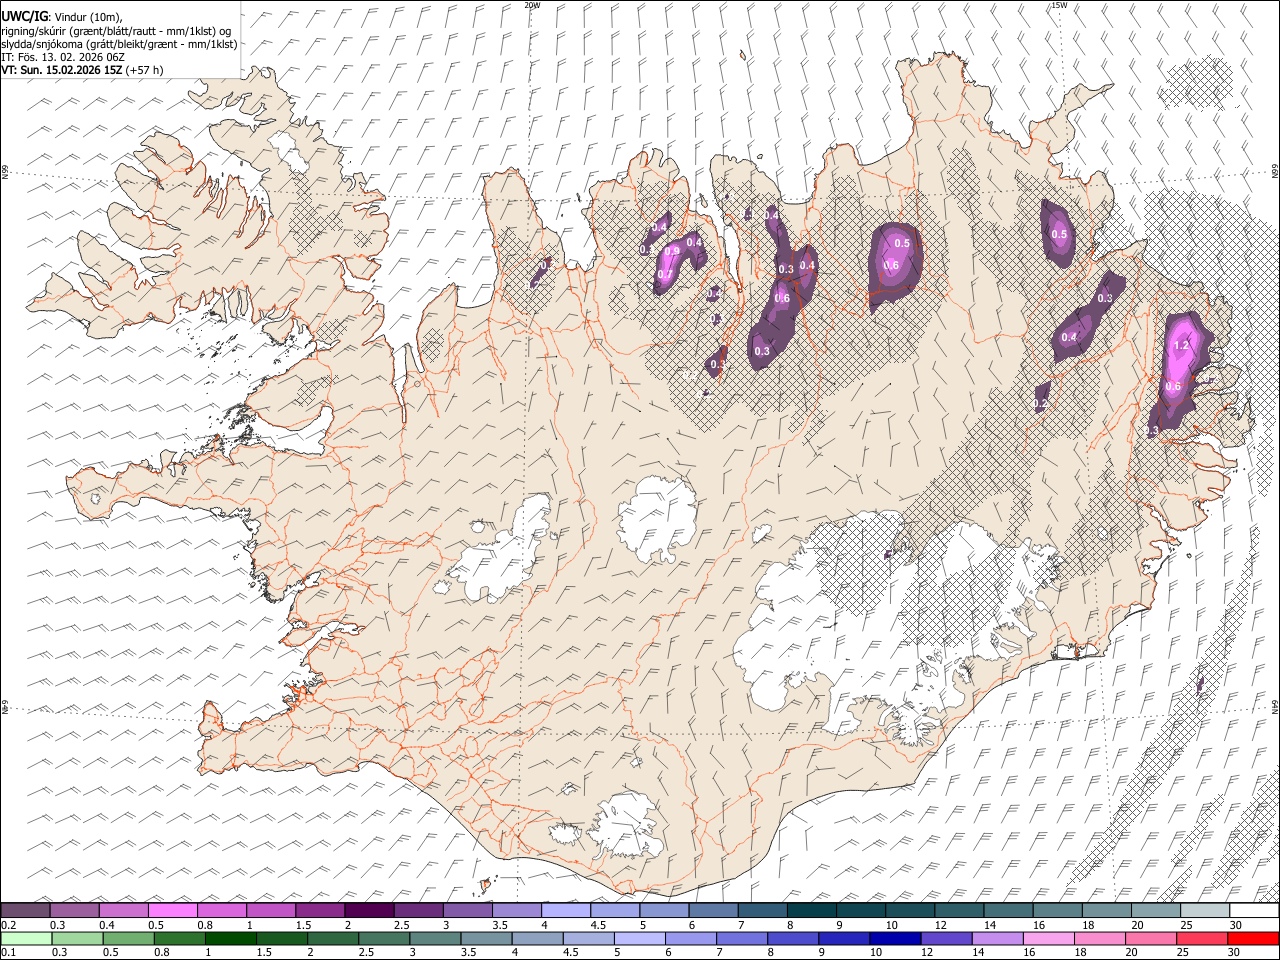The height and width of the screenshot is (960, 1280).
Task: Select the bright pink 0.5 swatch in the snow scale
Action: click(172, 911)
